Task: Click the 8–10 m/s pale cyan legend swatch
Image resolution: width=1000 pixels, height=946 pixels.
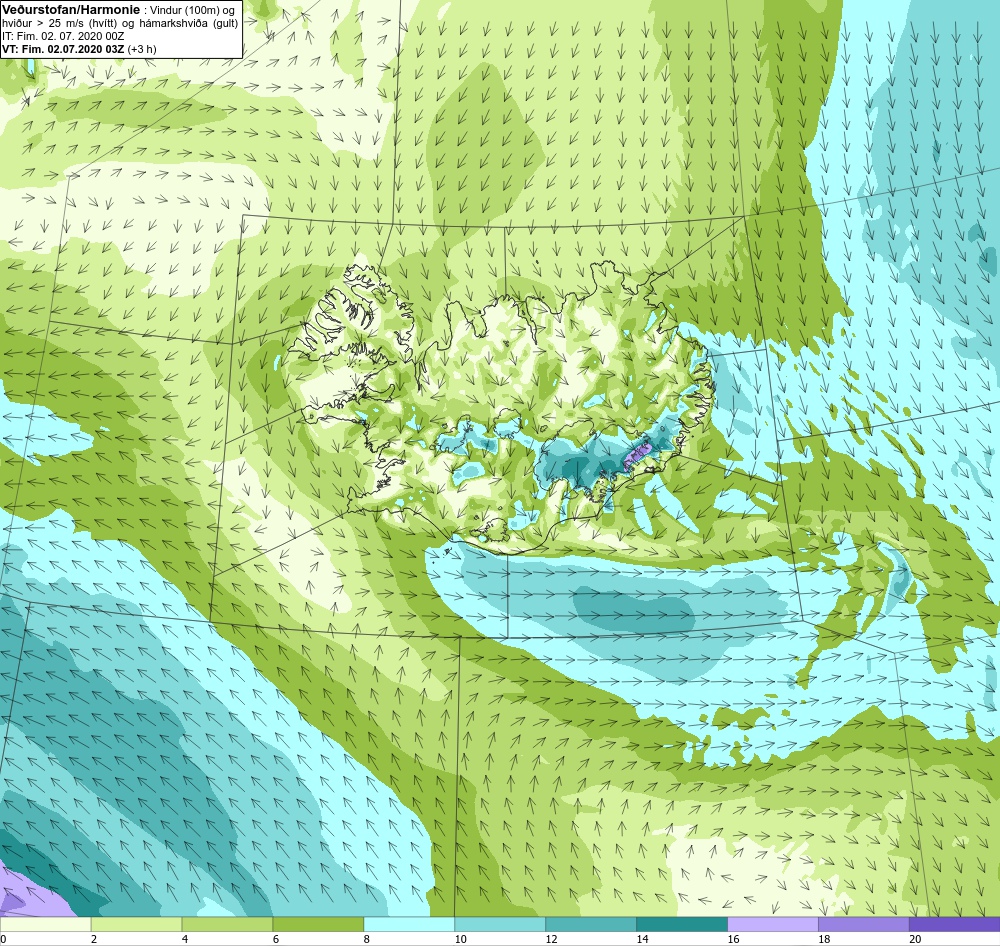Action: [x=409, y=924]
